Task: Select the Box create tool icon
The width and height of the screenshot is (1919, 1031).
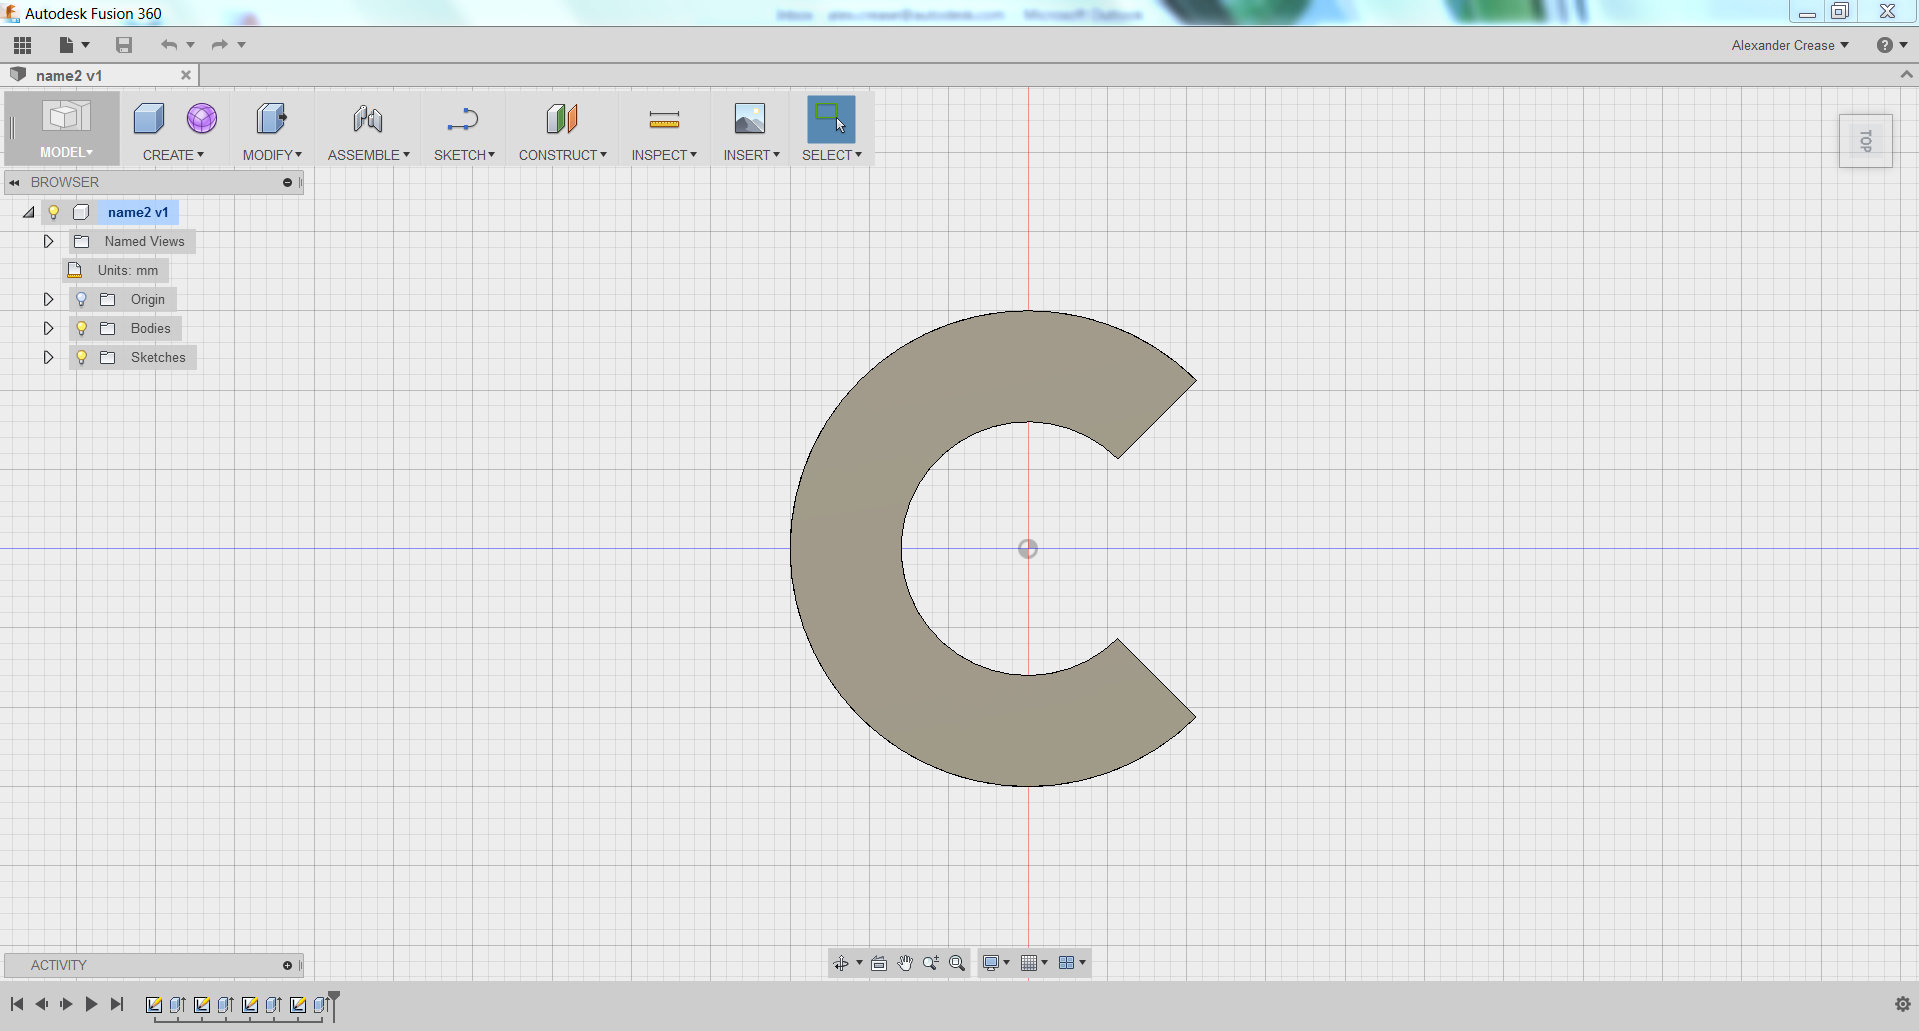Action: click(149, 119)
